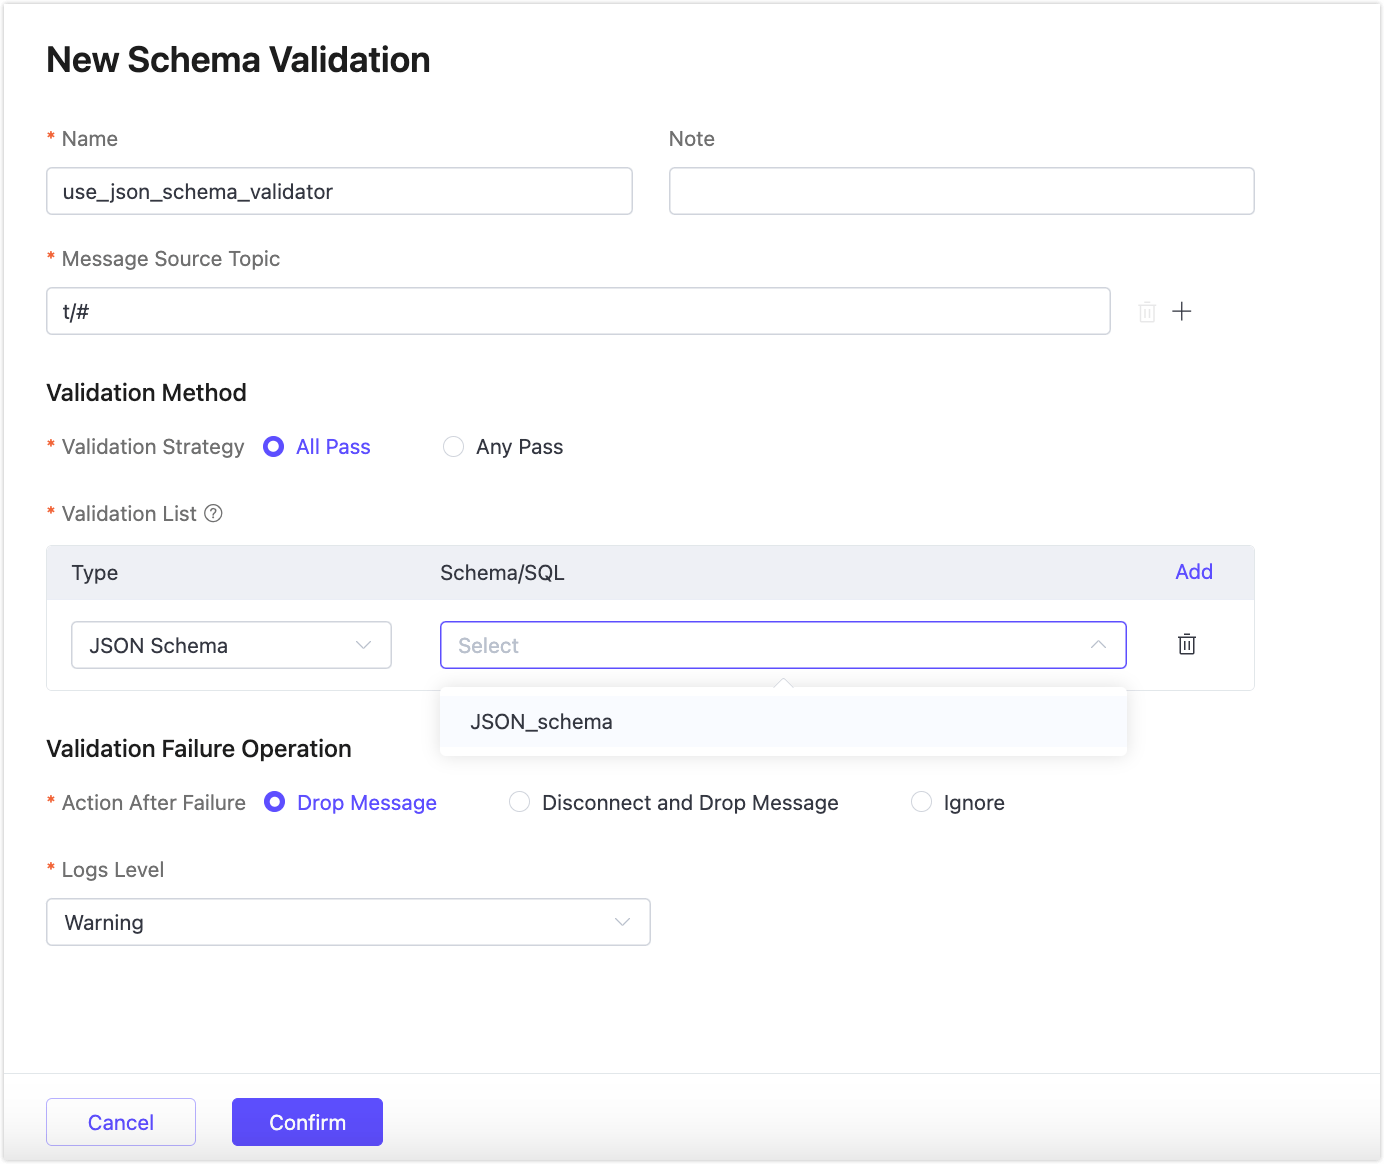
Task: Set action after failure to Ignore
Action: coord(920,802)
